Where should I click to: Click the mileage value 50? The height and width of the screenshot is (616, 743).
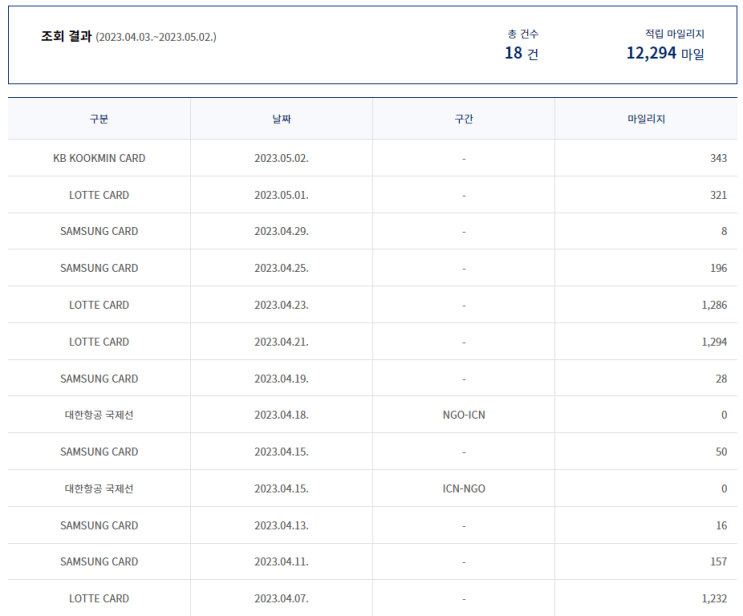click(721, 452)
